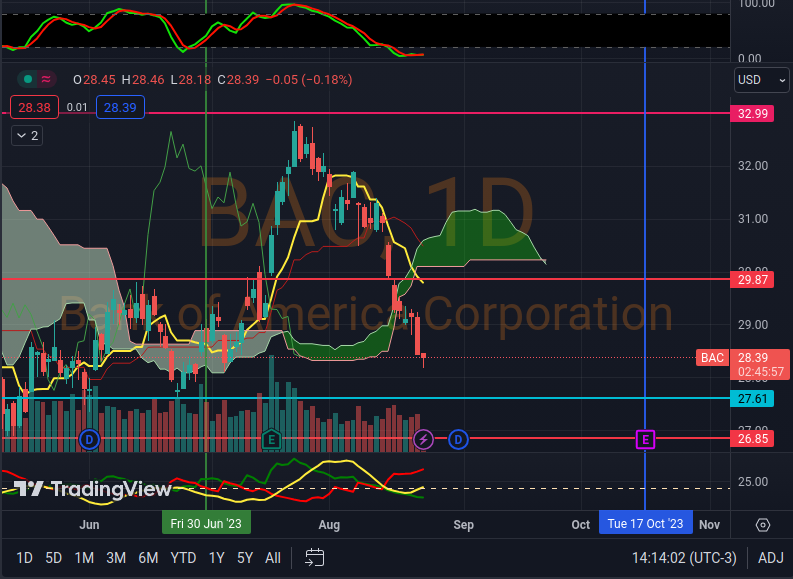Click the Tue 17 Oct '23 date label
The width and height of the screenshot is (793, 579).
pyautogui.click(x=645, y=523)
